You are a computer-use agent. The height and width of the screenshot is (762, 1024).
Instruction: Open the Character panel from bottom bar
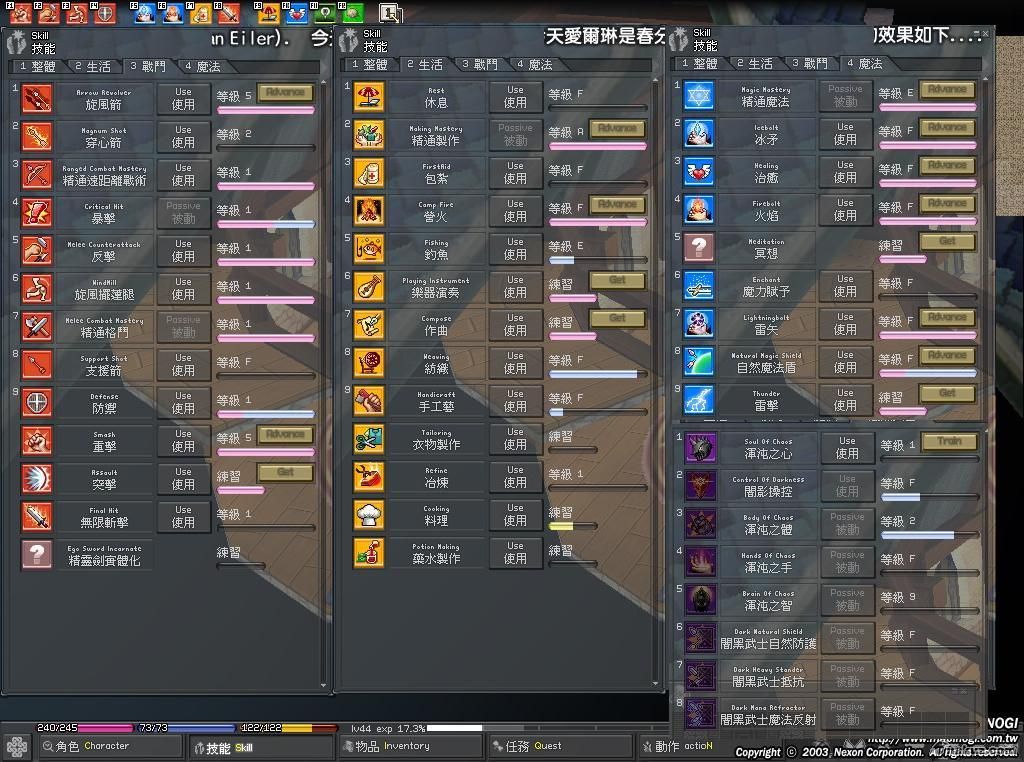pos(111,746)
